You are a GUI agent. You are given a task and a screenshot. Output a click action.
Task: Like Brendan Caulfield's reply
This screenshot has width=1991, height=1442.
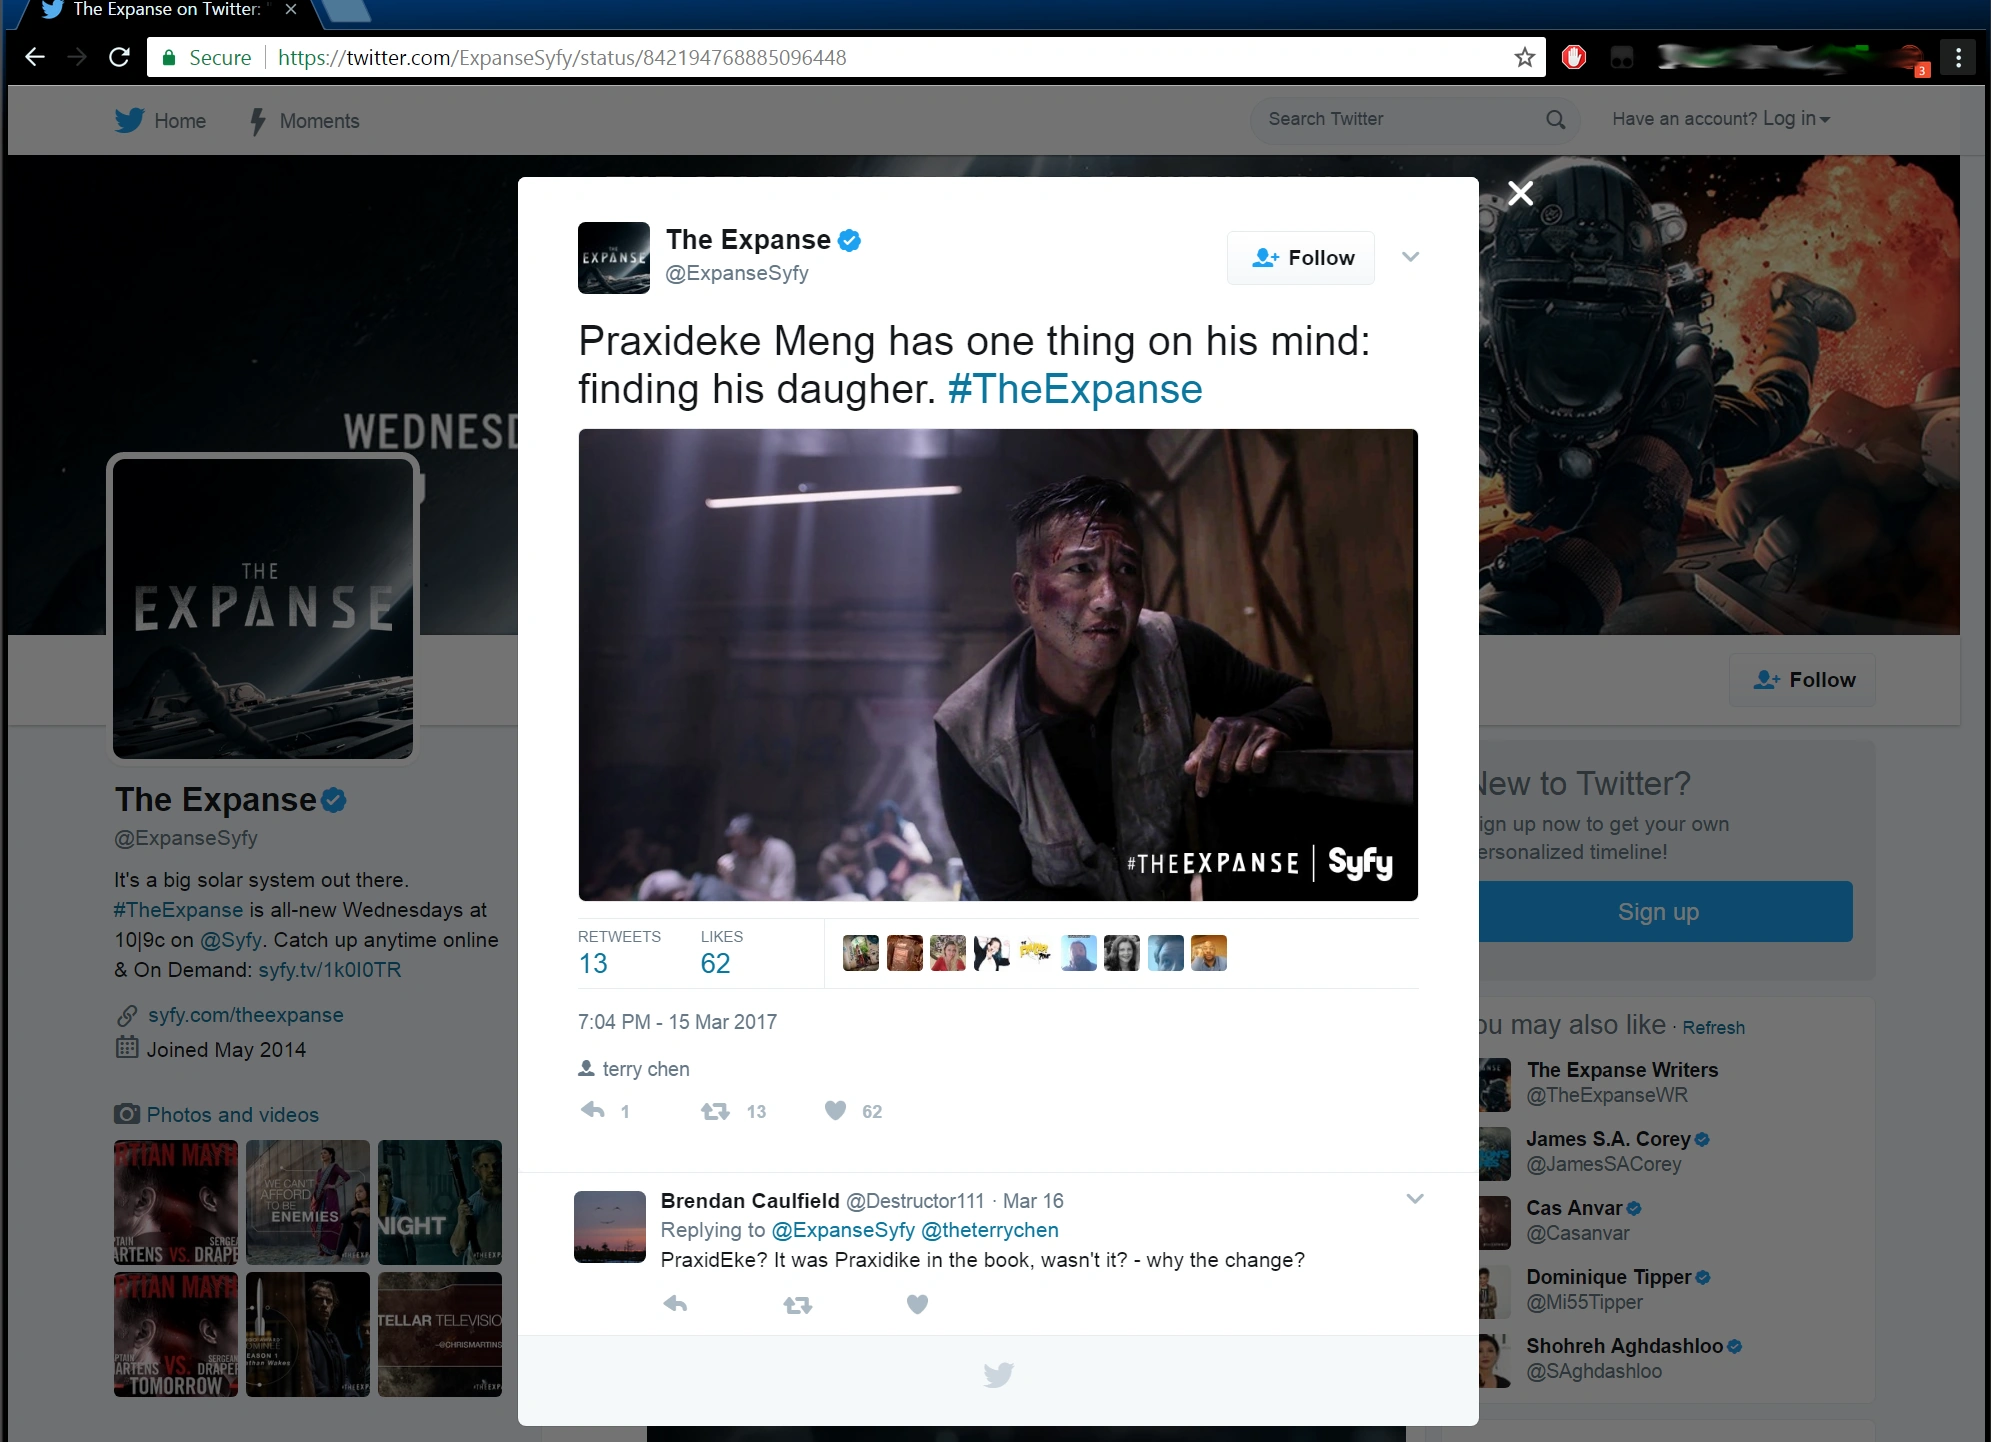coord(917,1304)
